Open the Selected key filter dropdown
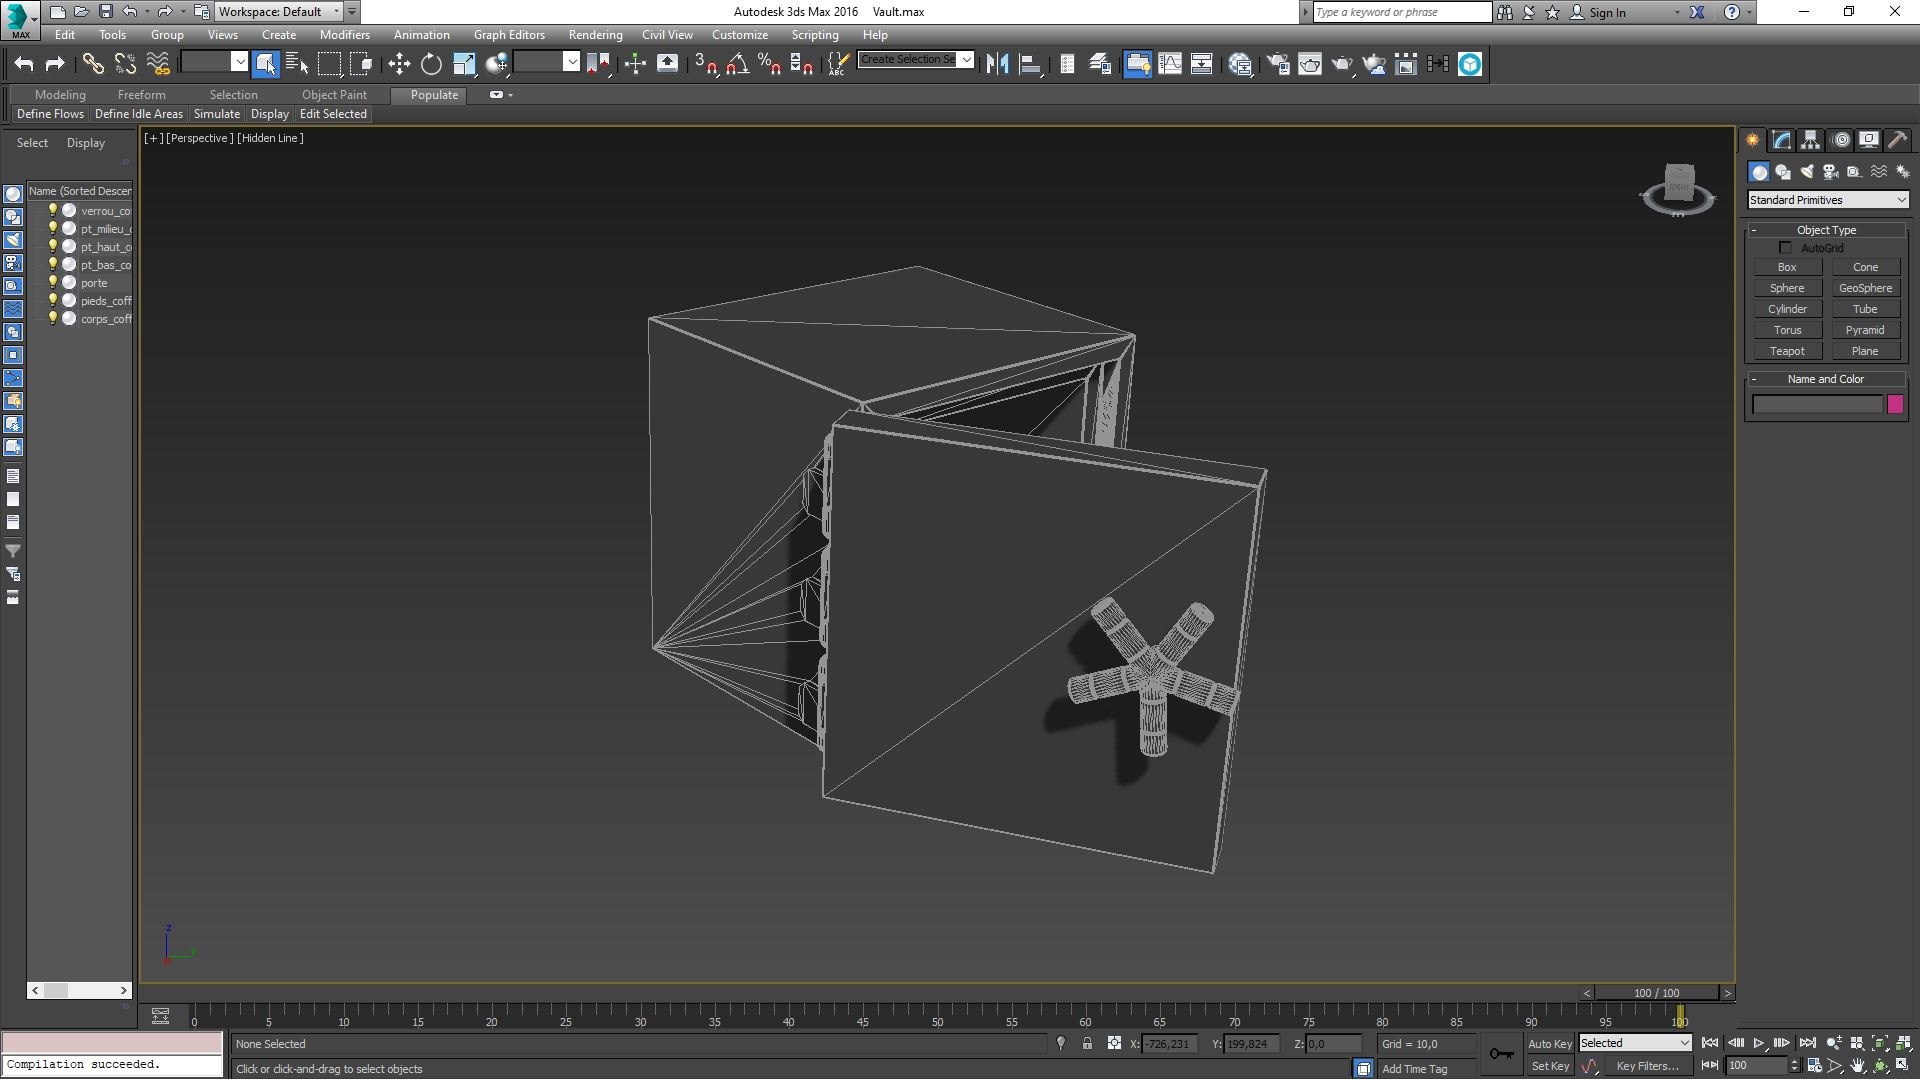1920x1080 pixels. pos(1635,1044)
